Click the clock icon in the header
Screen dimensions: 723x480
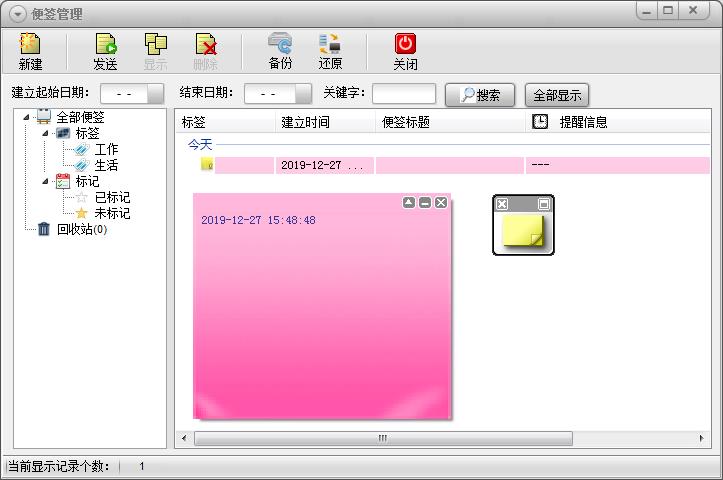[x=540, y=122]
